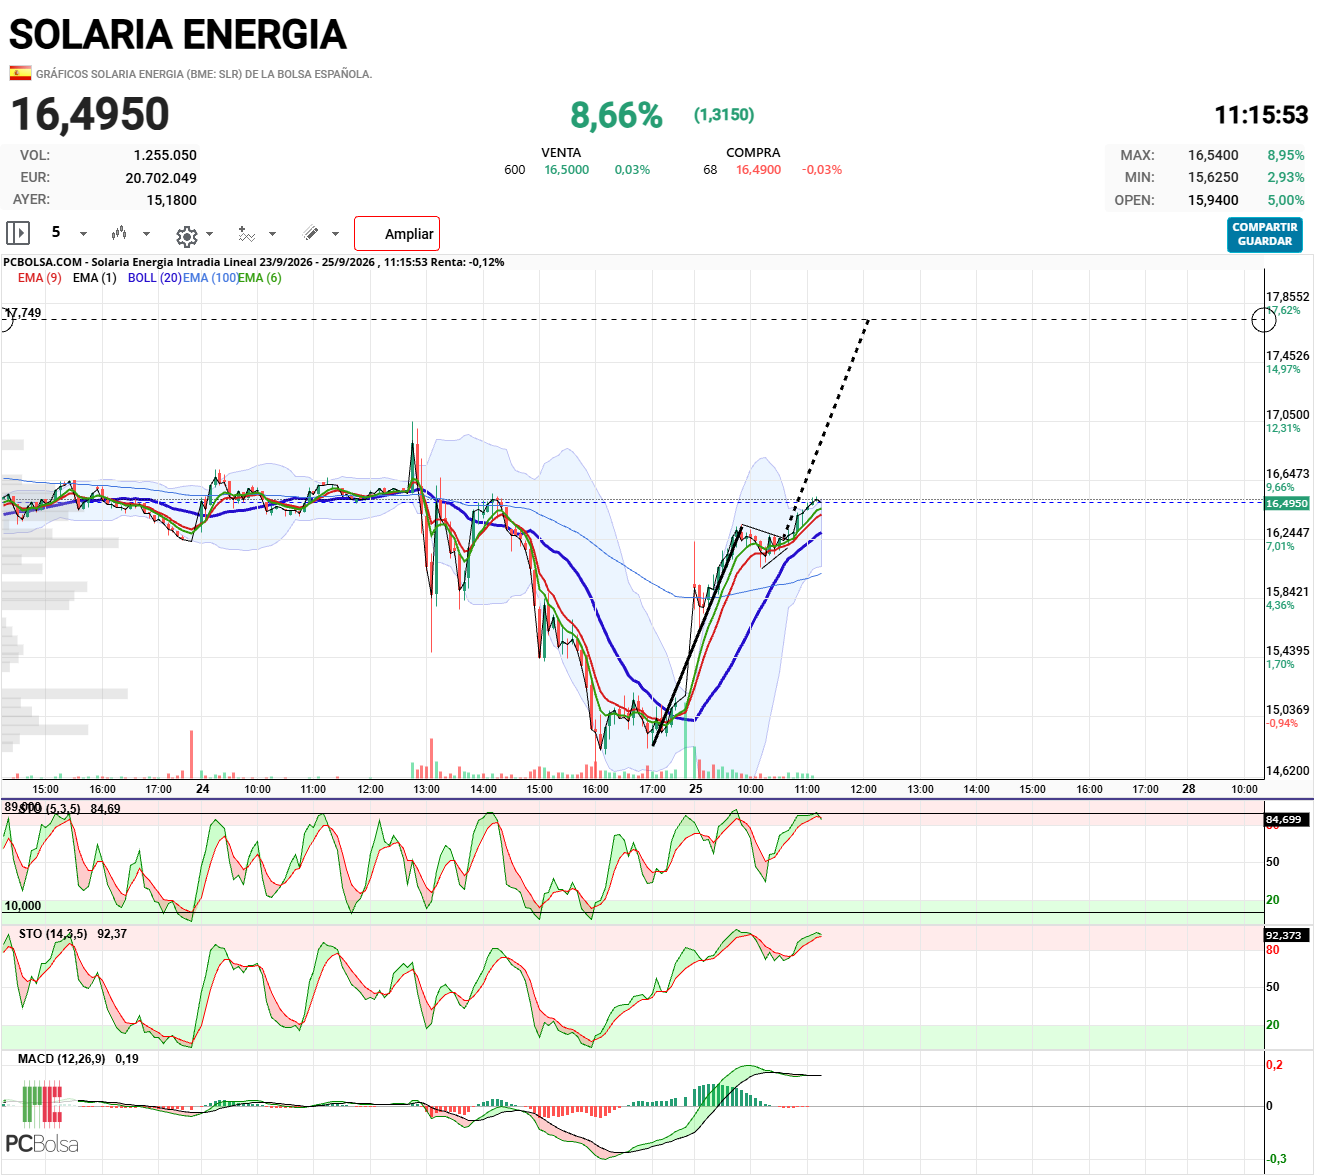Expand arrow next to candlestick chart icon
The width and height of the screenshot is (1317, 1175).
click(x=147, y=234)
